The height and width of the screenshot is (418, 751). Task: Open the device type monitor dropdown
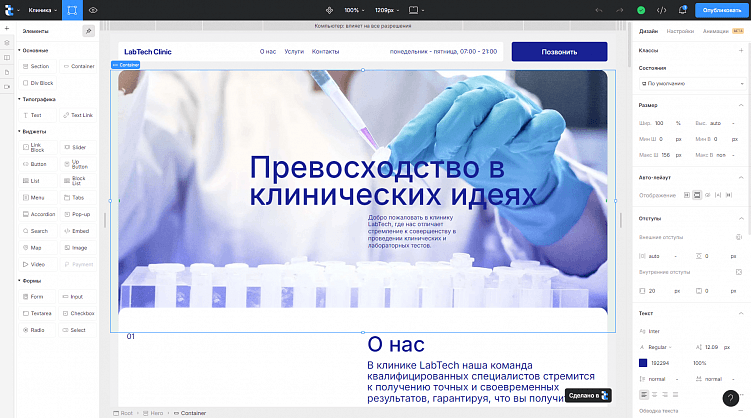click(416, 10)
